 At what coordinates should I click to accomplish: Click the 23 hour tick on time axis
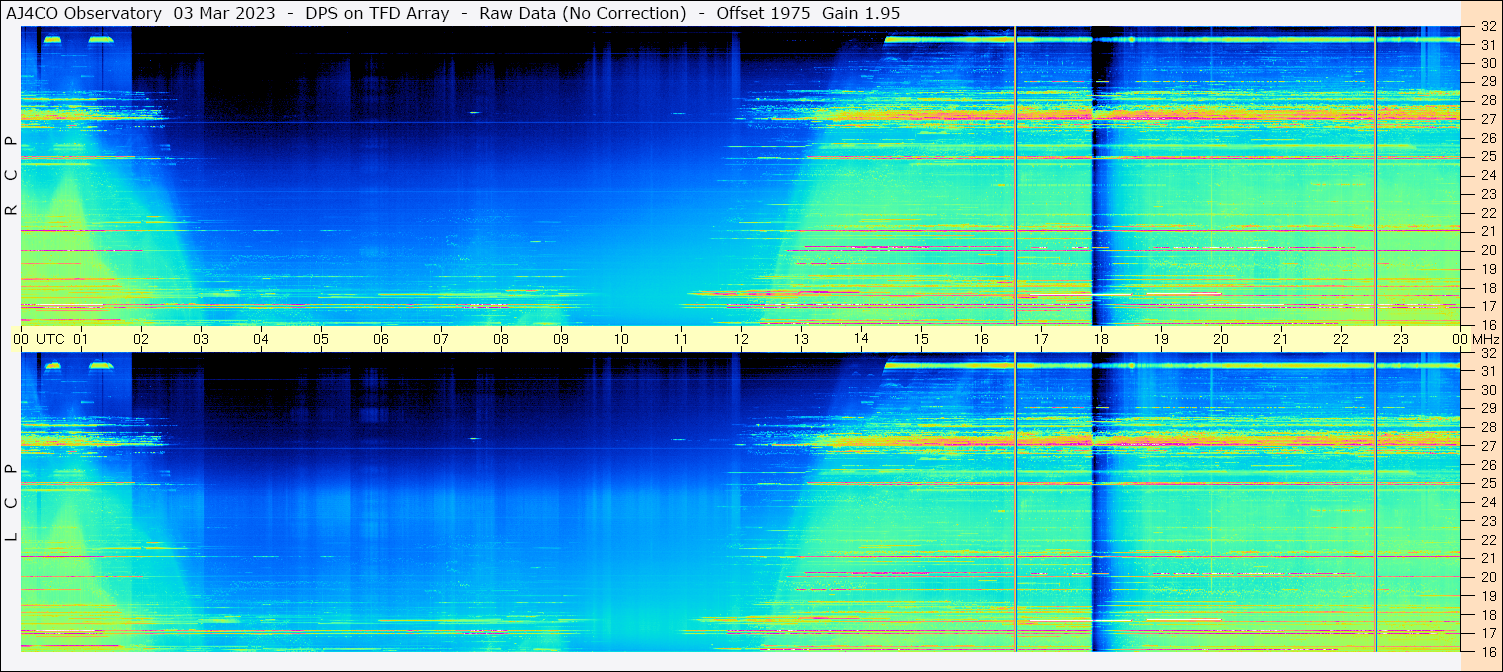coord(1401,339)
